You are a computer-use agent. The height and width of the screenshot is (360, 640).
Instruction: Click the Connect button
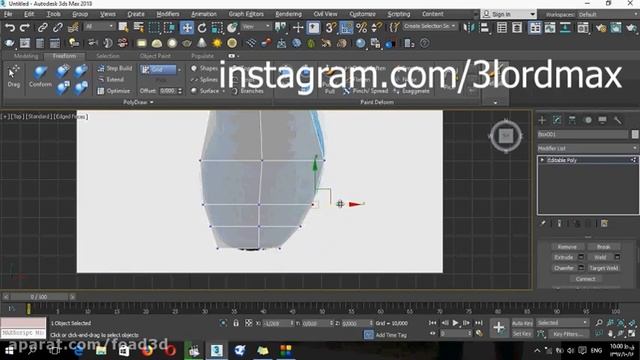(x=585, y=279)
